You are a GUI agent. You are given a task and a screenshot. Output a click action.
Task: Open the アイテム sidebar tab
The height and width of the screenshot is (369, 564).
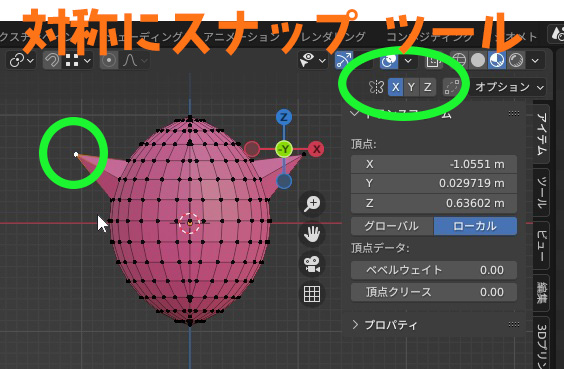(x=541, y=134)
